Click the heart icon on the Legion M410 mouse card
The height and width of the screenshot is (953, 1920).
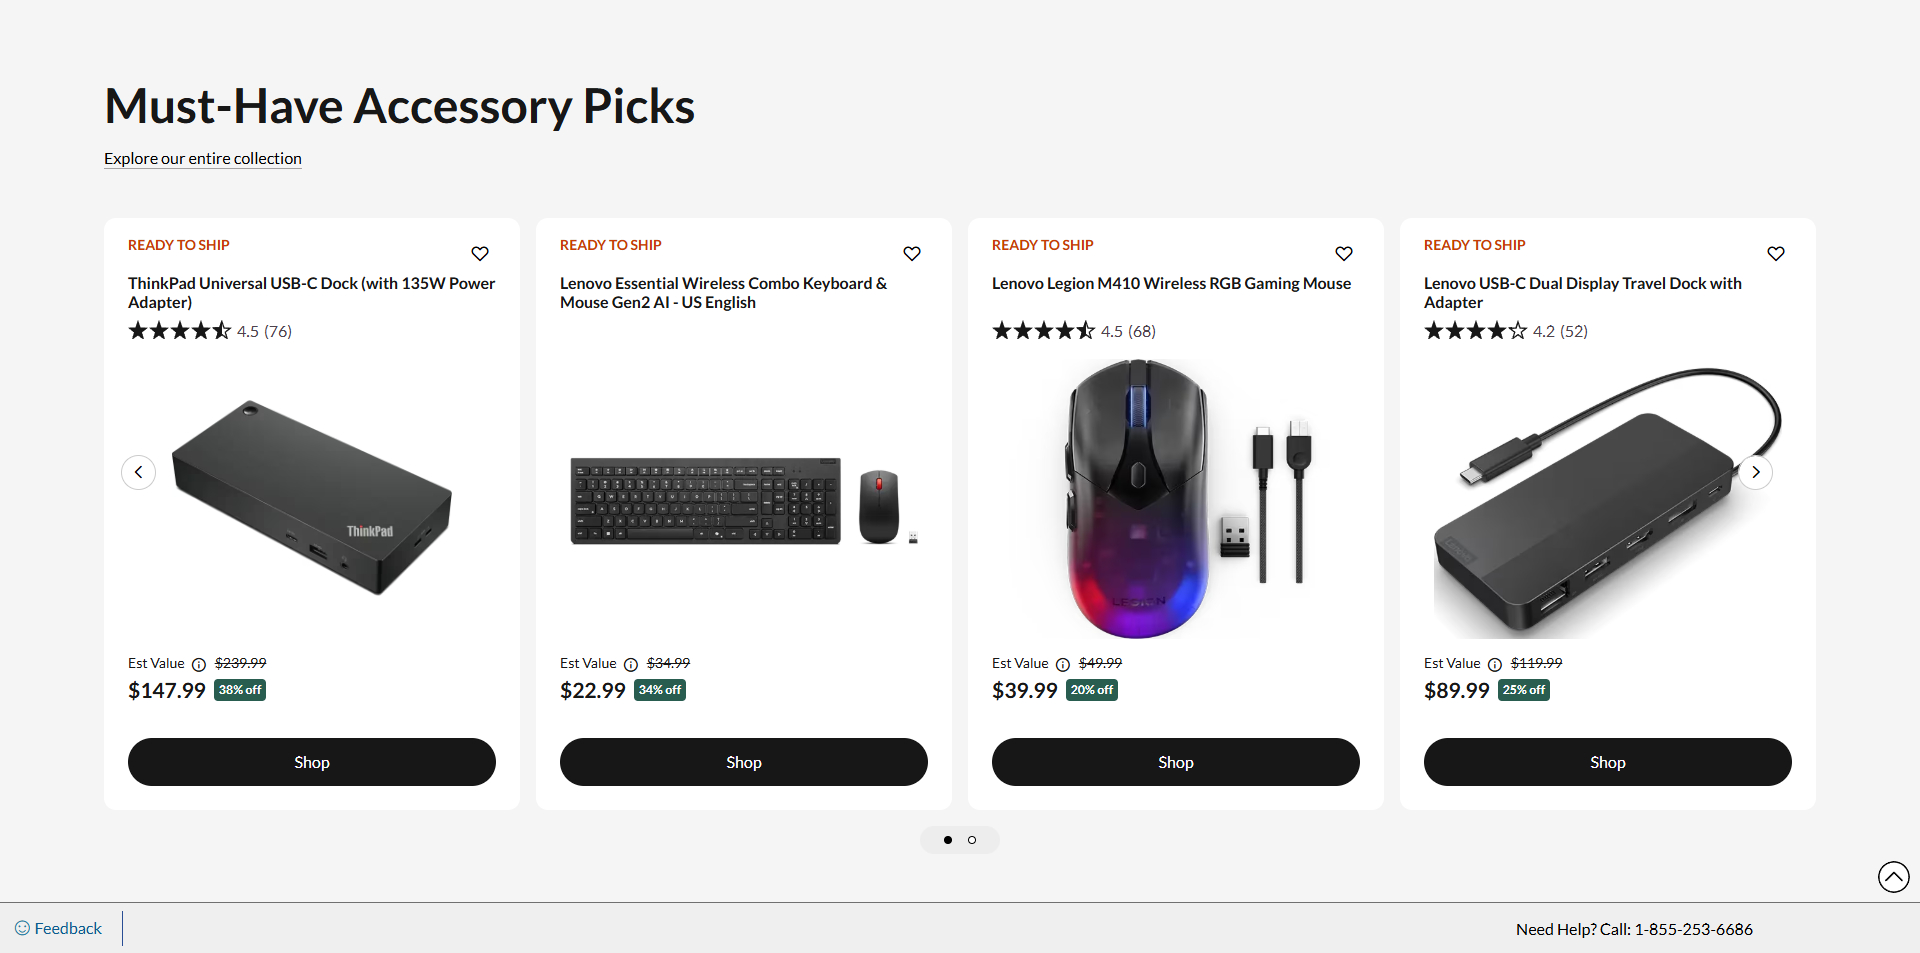point(1344,253)
